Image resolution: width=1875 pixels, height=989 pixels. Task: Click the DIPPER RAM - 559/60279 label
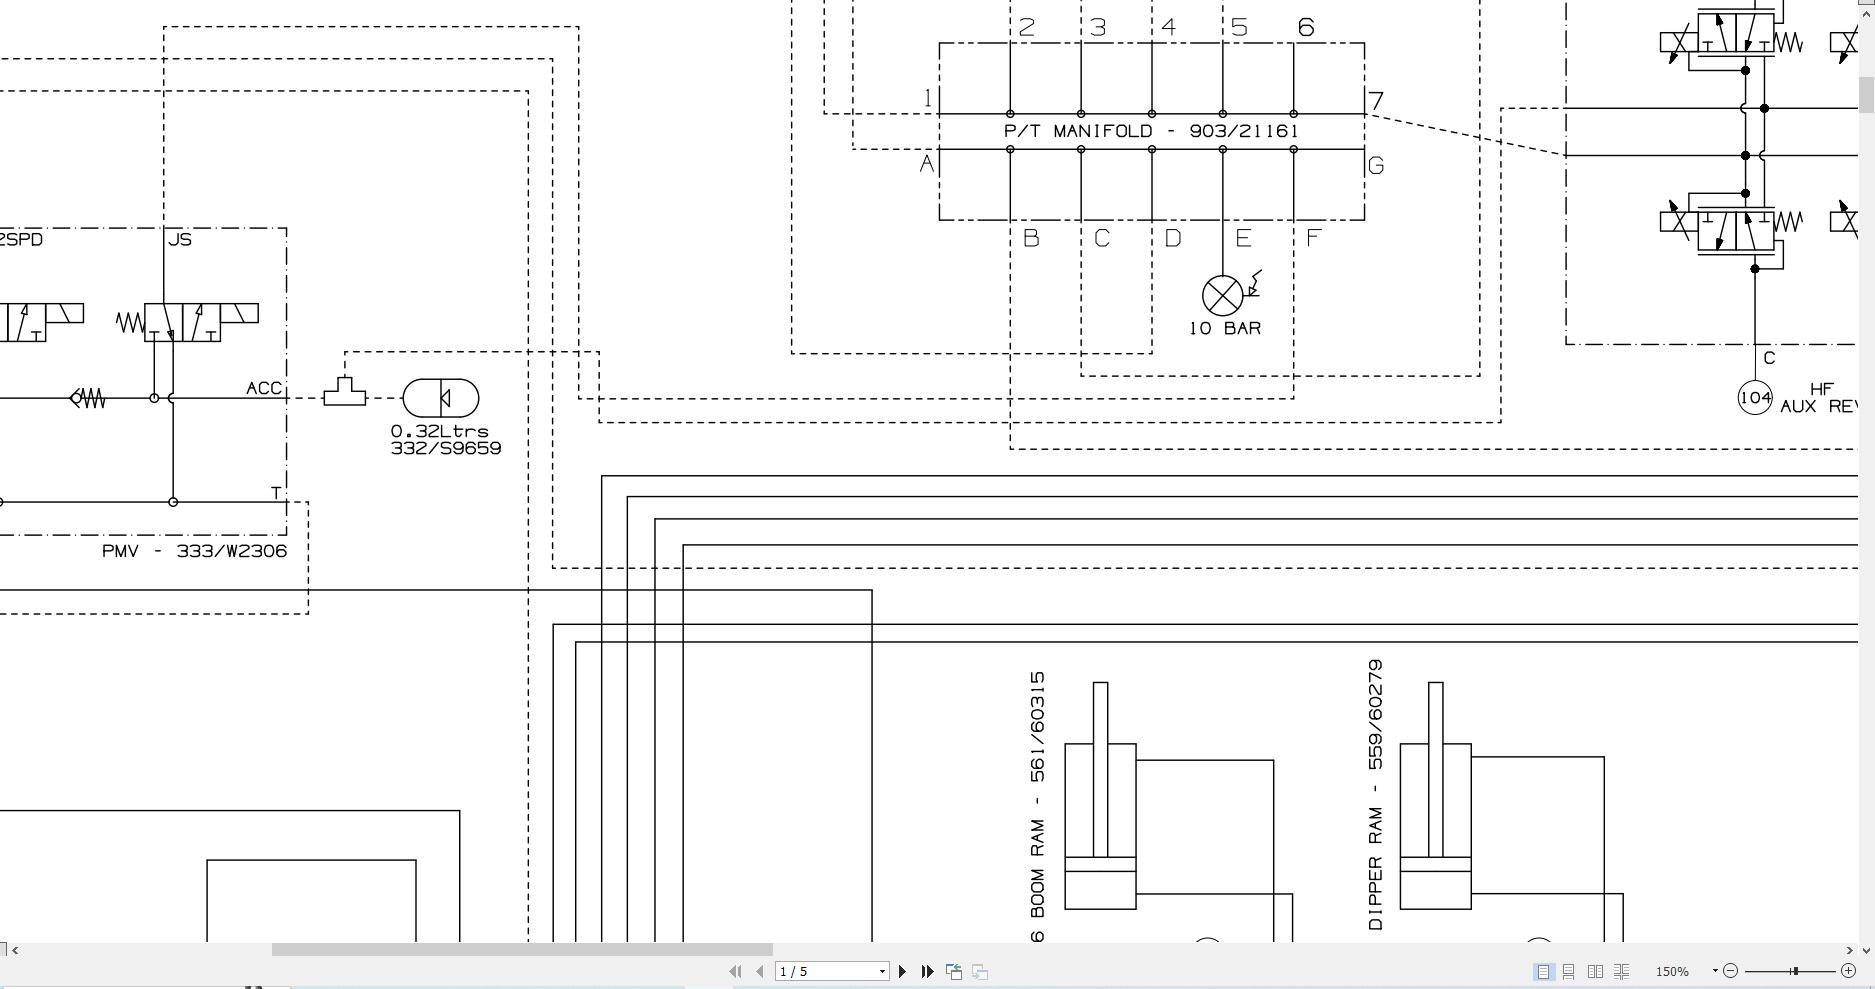pos(1375,794)
